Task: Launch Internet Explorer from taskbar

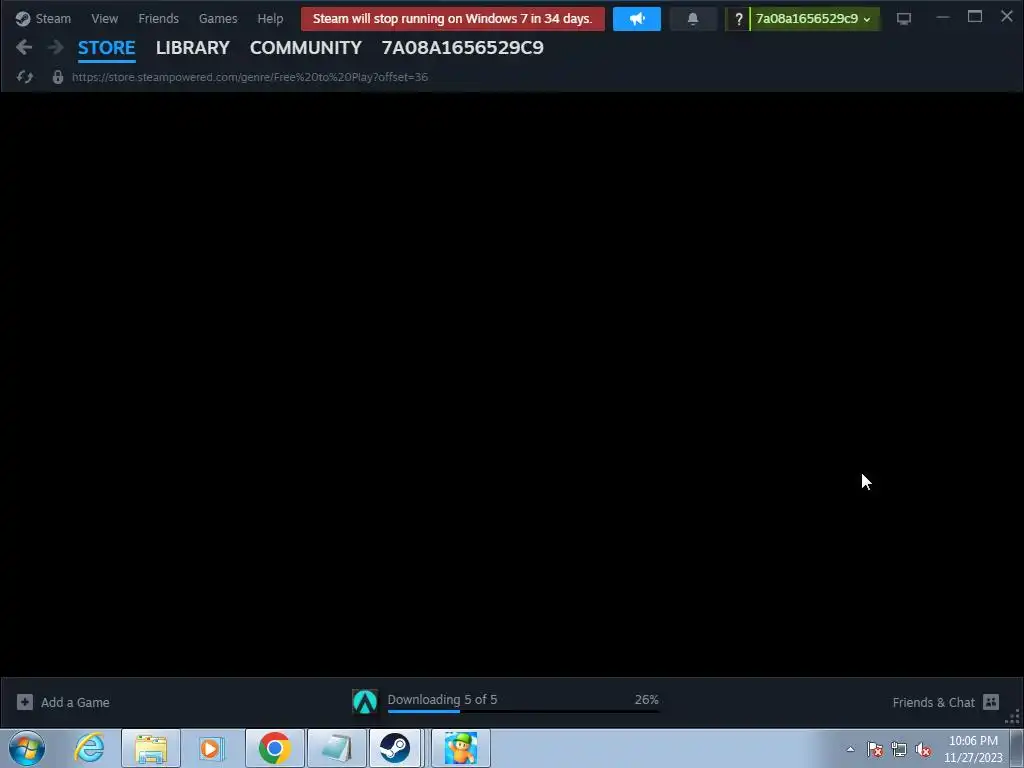Action: click(x=89, y=748)
